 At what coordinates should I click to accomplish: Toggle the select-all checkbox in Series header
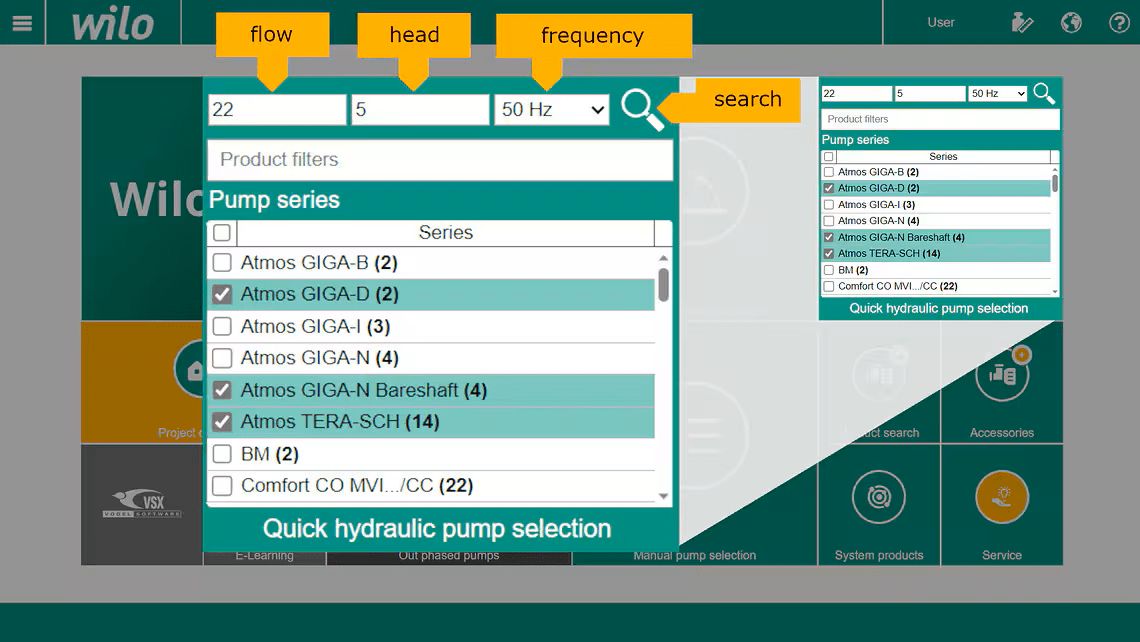222,233
